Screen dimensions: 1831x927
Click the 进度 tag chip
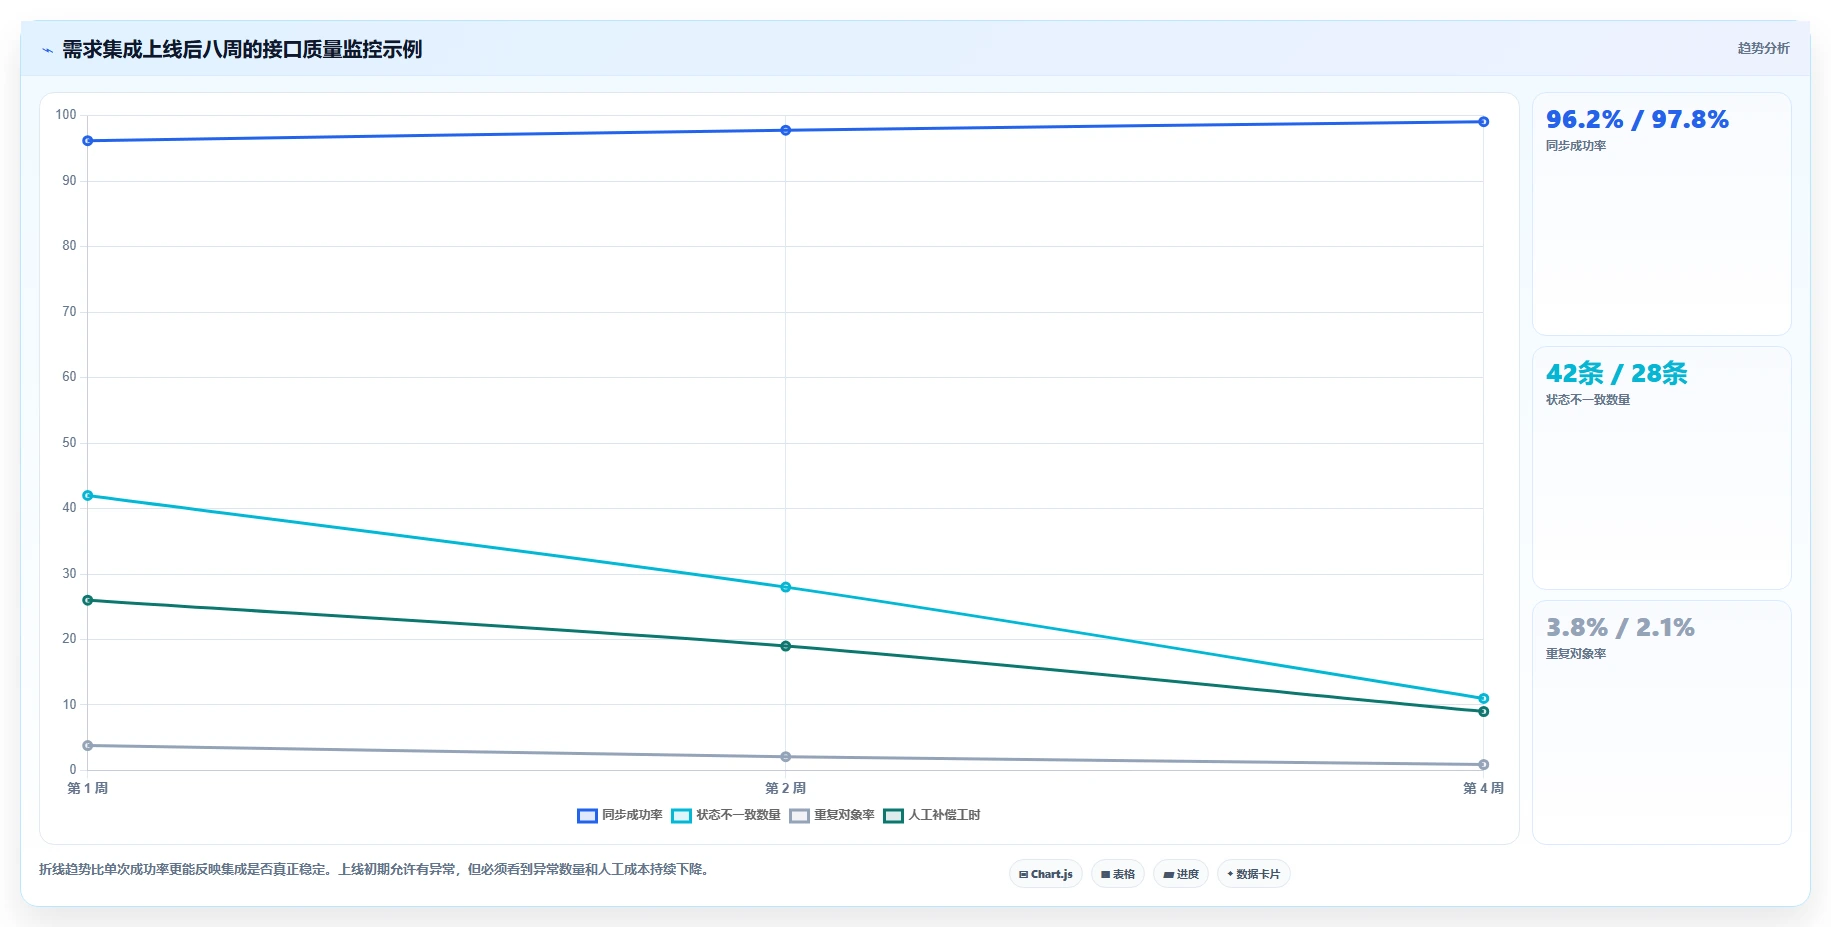[1181, 874]
